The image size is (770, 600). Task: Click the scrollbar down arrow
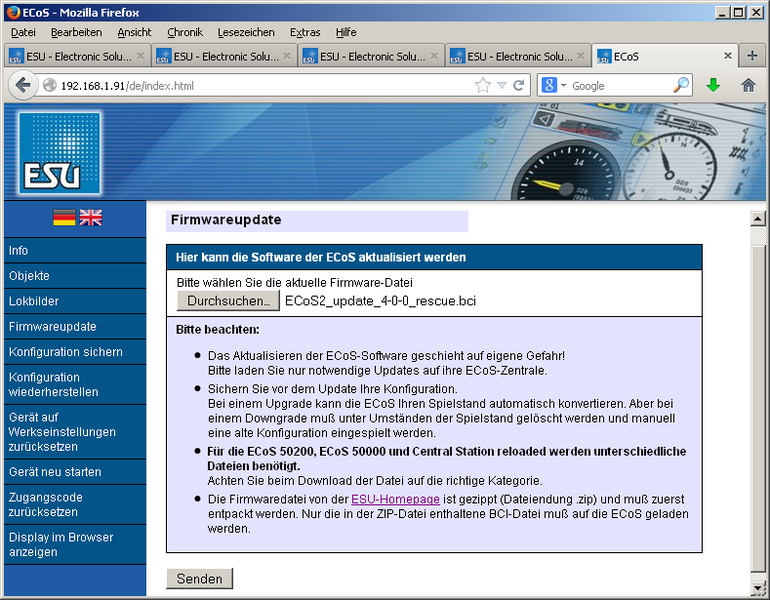tap(758, 587)
